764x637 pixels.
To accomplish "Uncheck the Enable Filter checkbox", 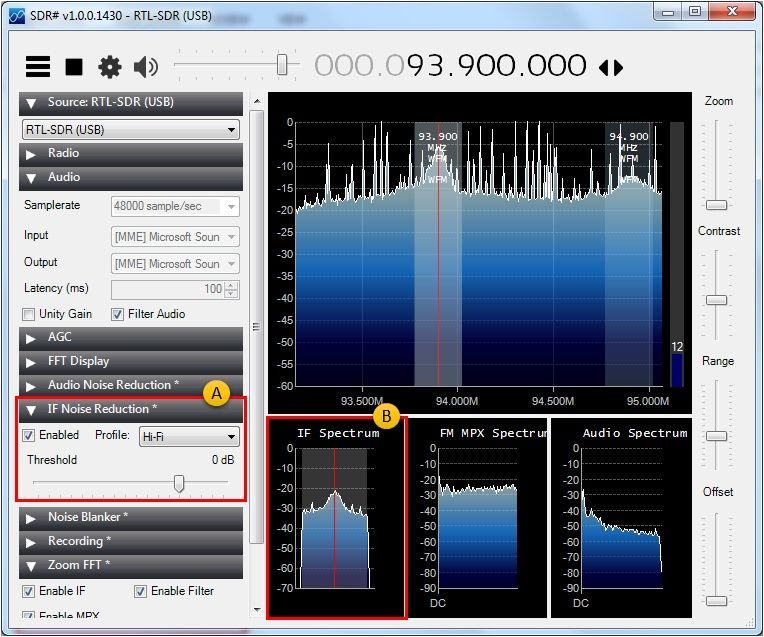I will click(140, 592).
